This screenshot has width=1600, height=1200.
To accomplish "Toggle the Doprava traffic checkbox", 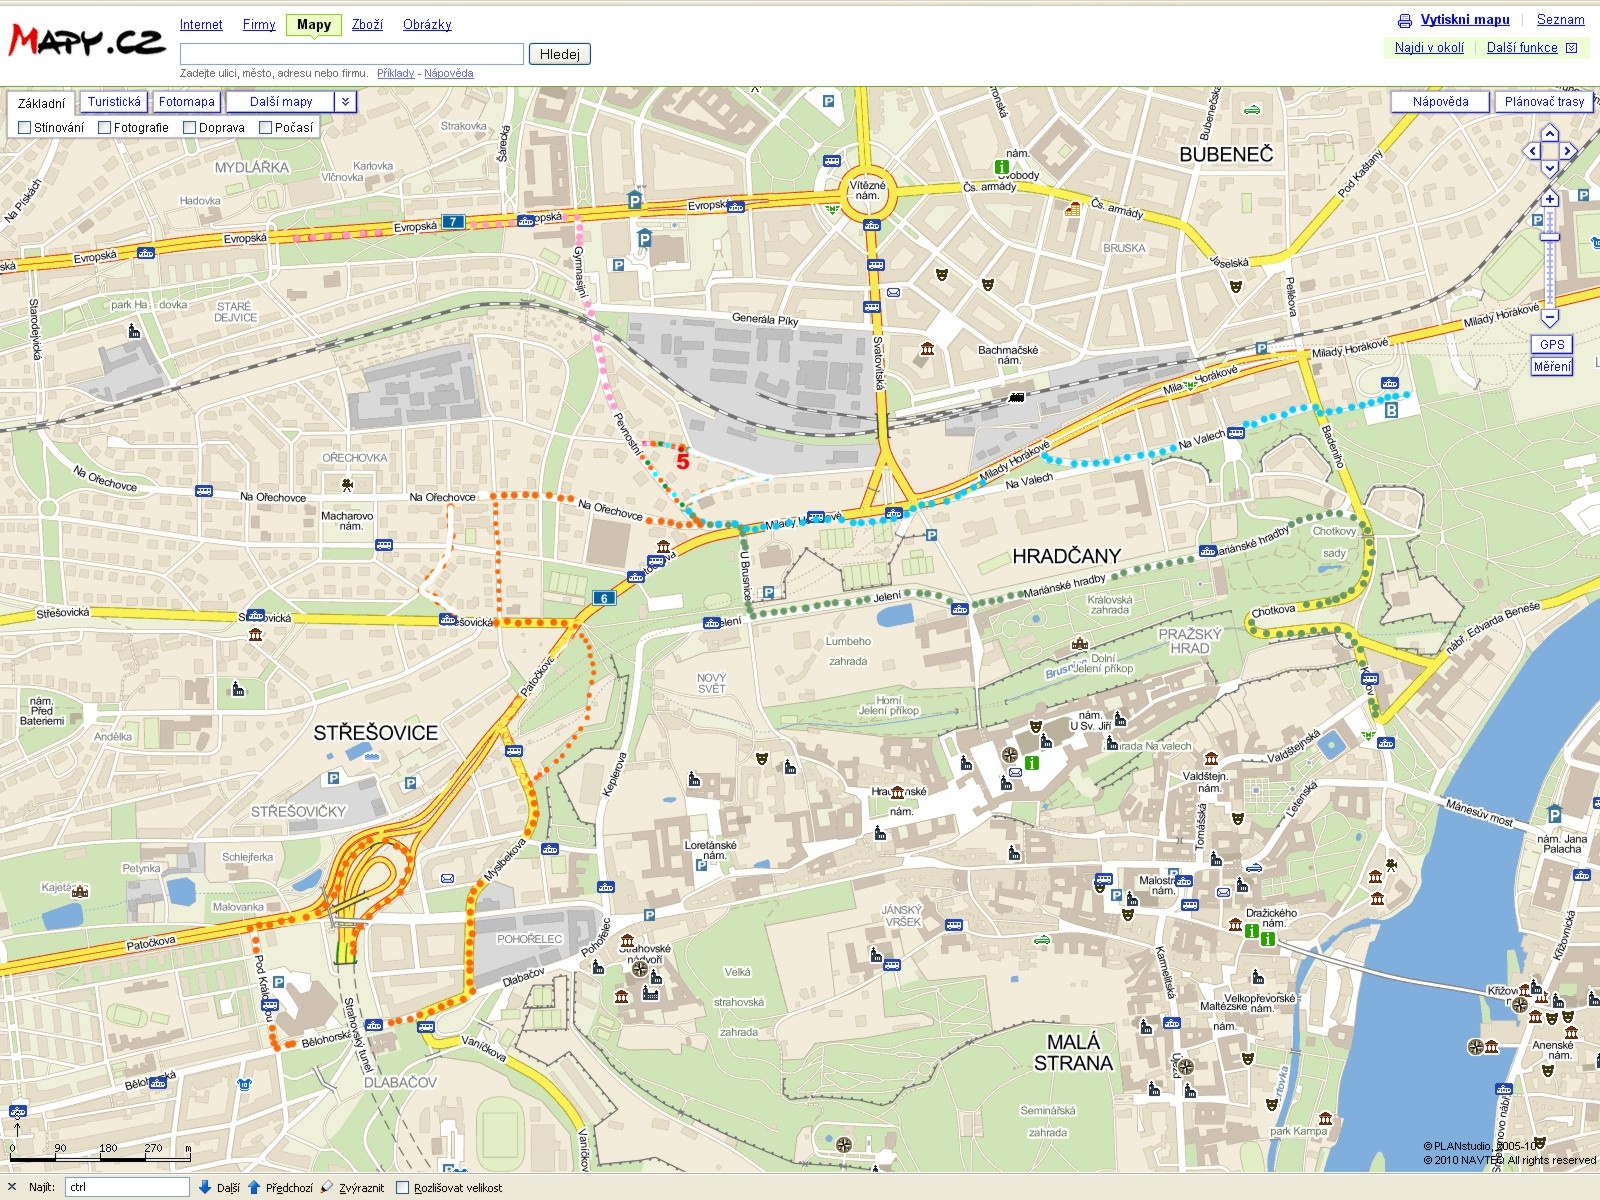I will pyautogui.click(x=189, y=127).
